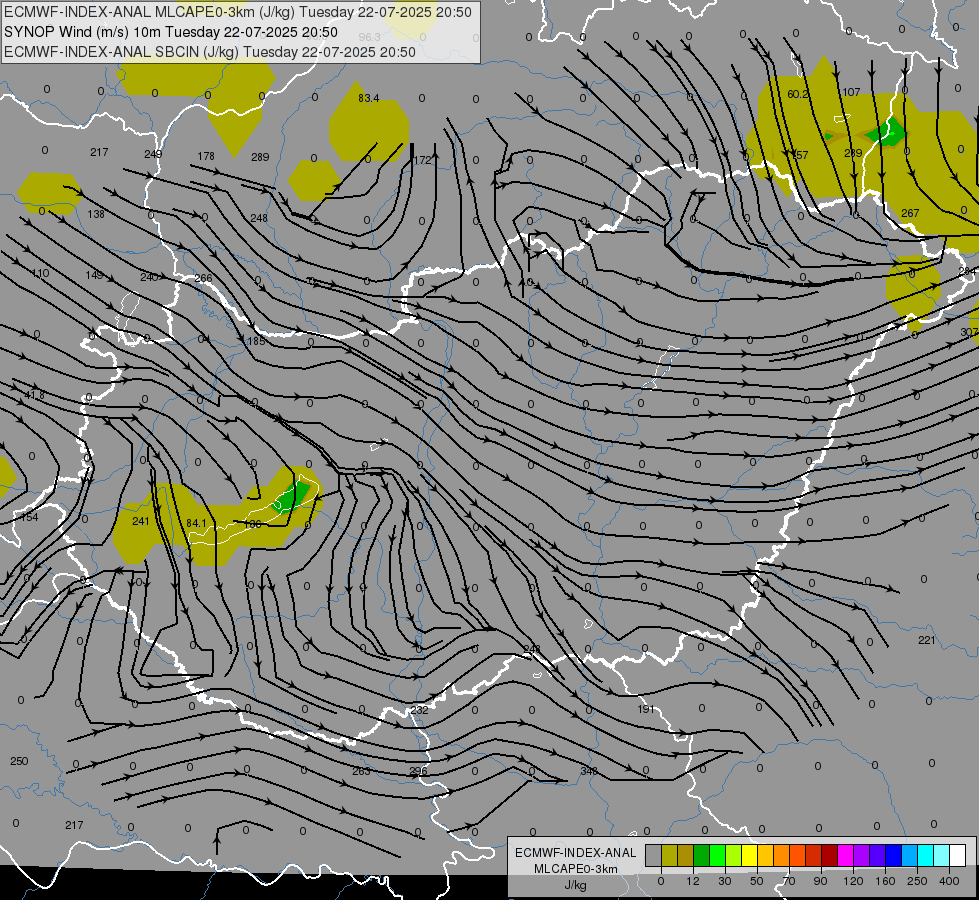Screen dimensions: 979x900
Task: Click the map value '348'
Action: click(x=589, y=771)
